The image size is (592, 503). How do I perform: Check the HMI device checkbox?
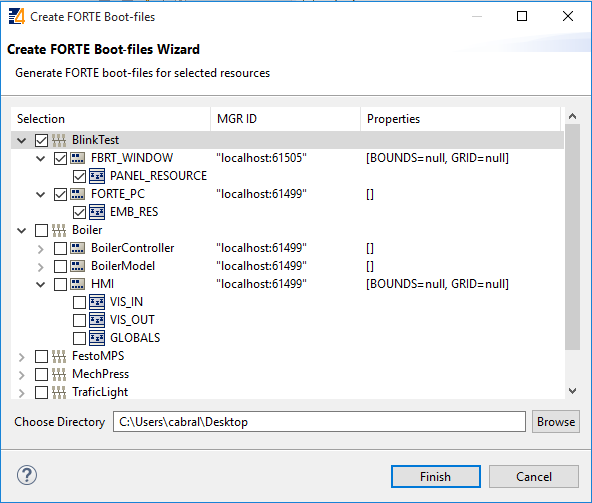60,284
